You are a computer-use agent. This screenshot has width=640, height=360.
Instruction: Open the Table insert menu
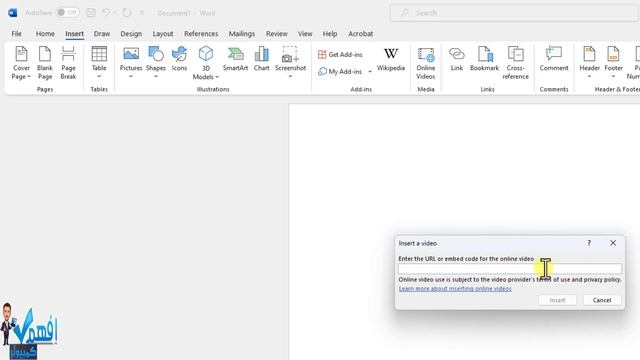99,63
